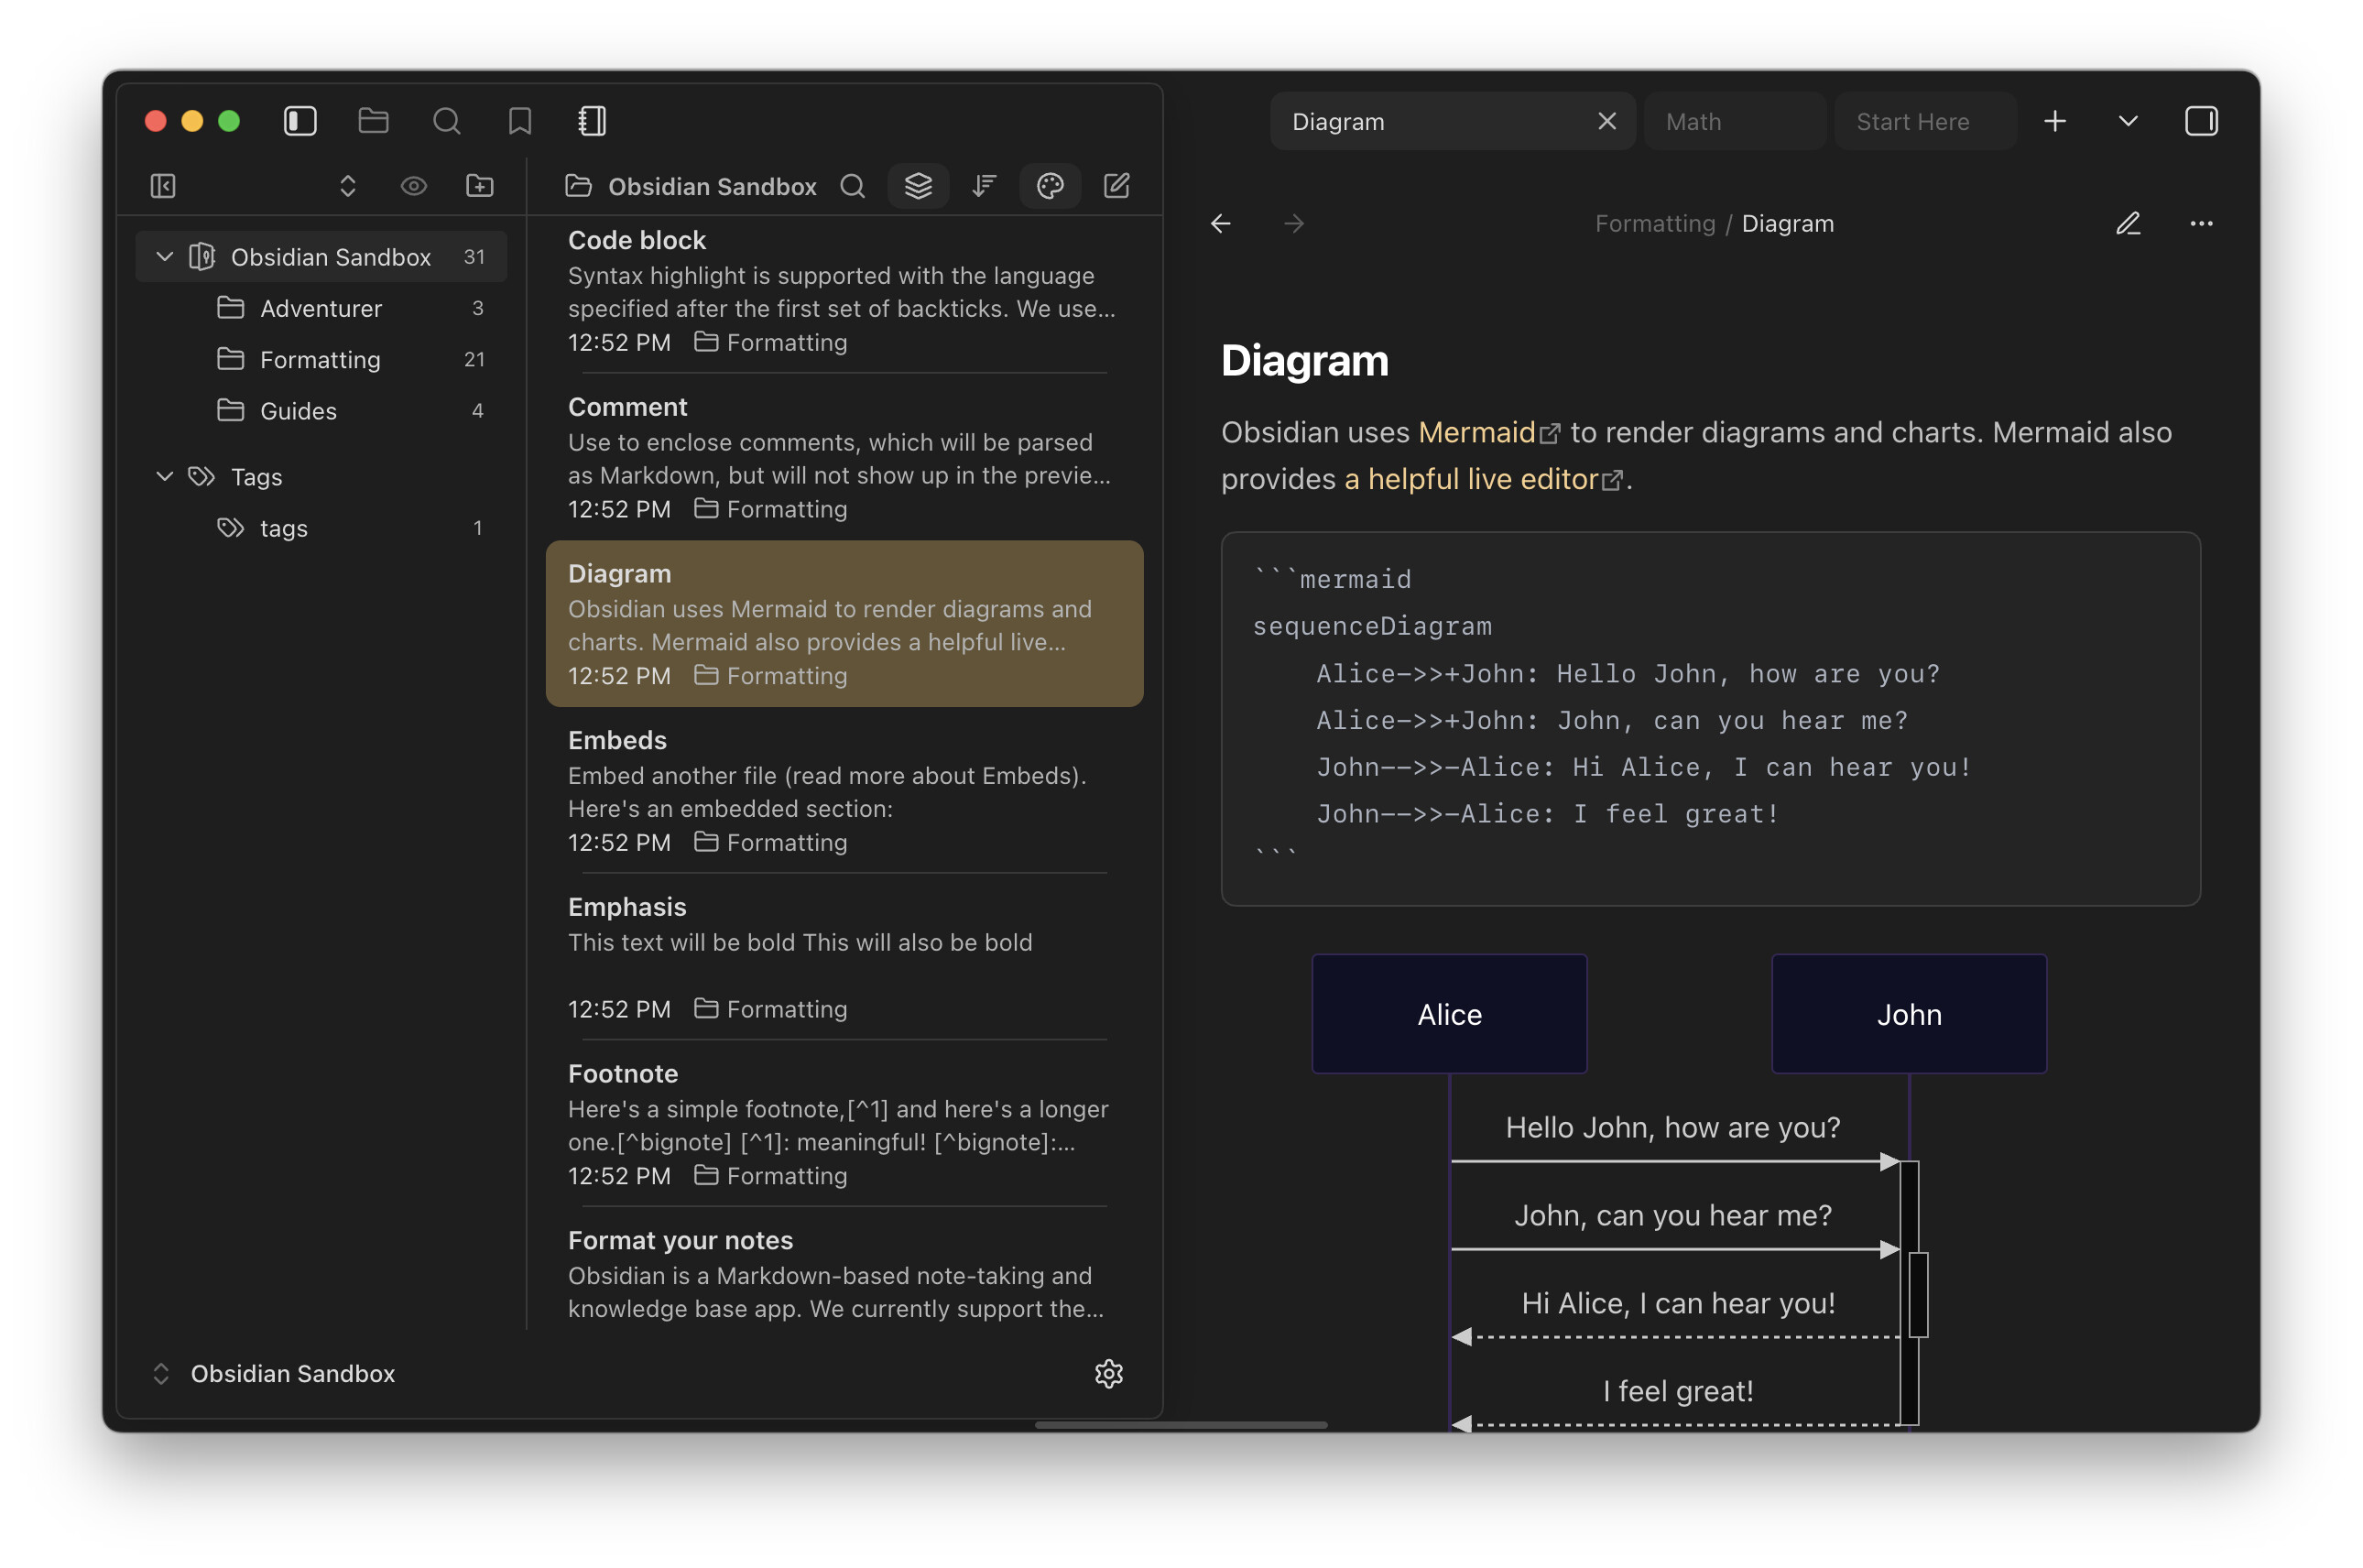The width and height of the screenshot is (2363, 1568).
Task: Toggle the right sidebar panel
Action: [x=2200, y=121]
